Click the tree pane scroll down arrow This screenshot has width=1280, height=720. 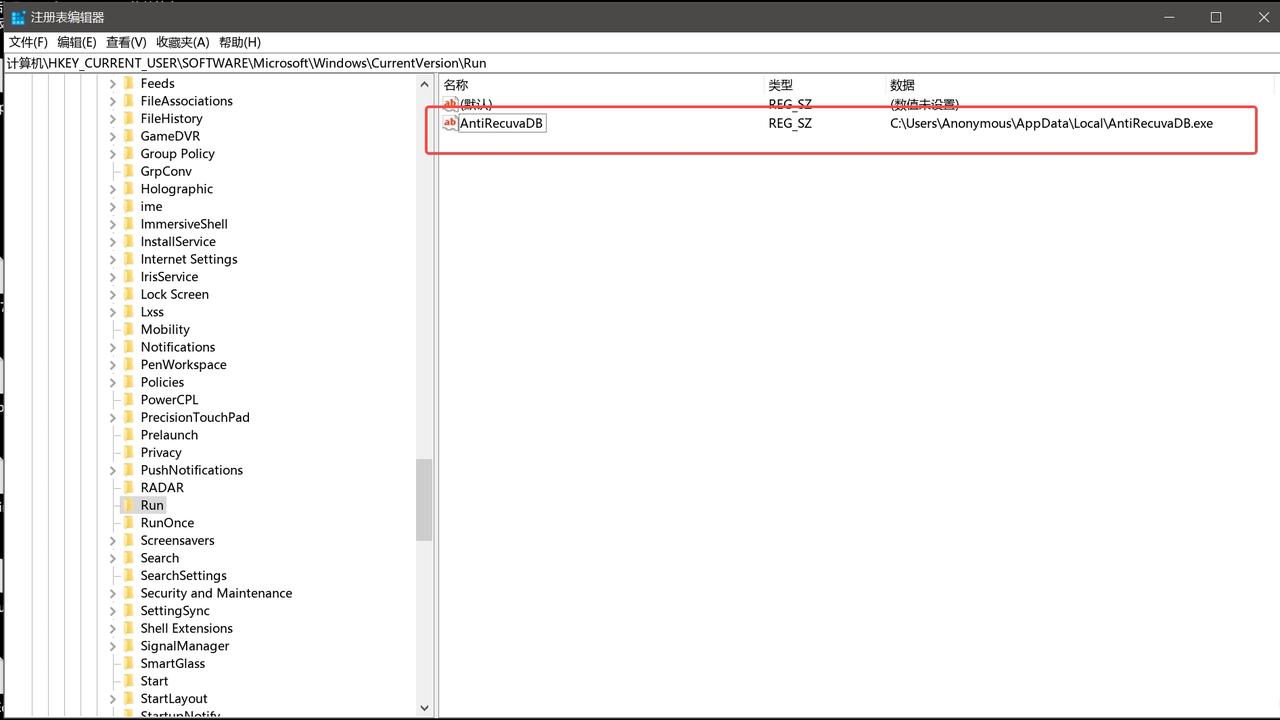(x=424, y=708)
